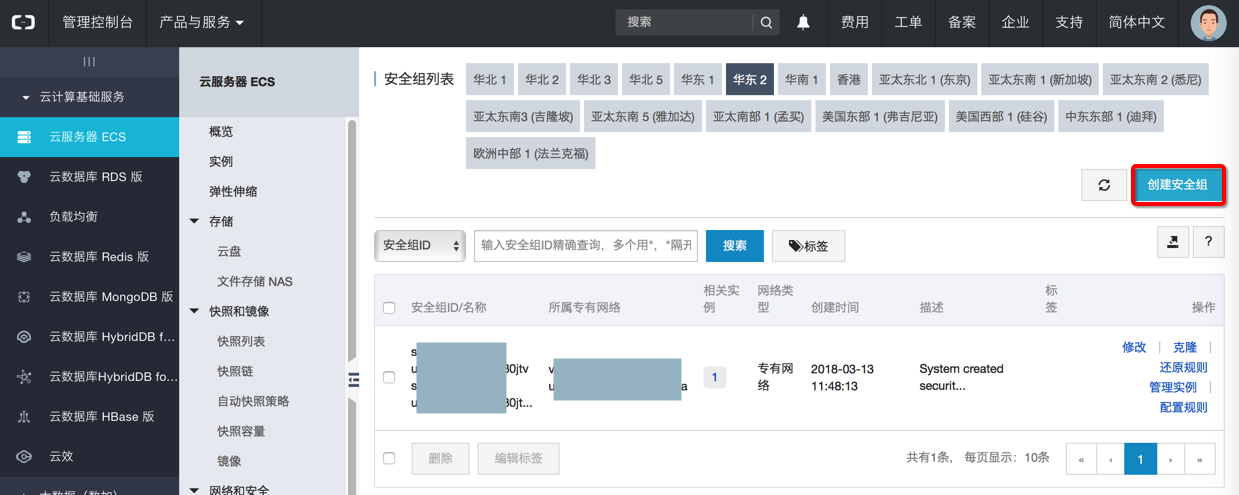1239x495 pixels.
Task: Click the Alibaba Cloud logo icon
Action: pyautogui.click(x=22, y=22)
